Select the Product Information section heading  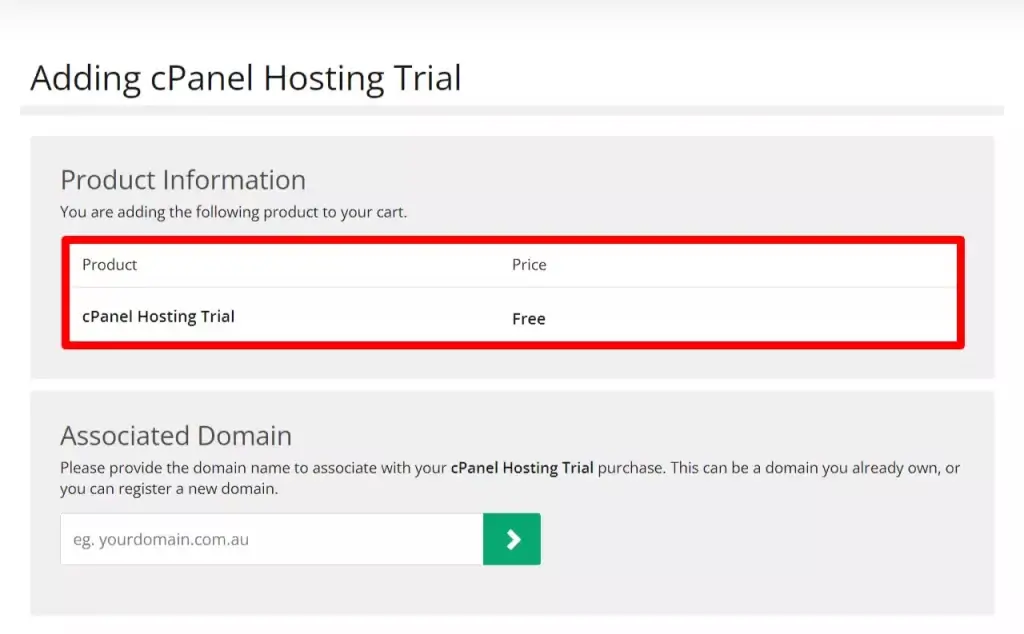[183, 180]
